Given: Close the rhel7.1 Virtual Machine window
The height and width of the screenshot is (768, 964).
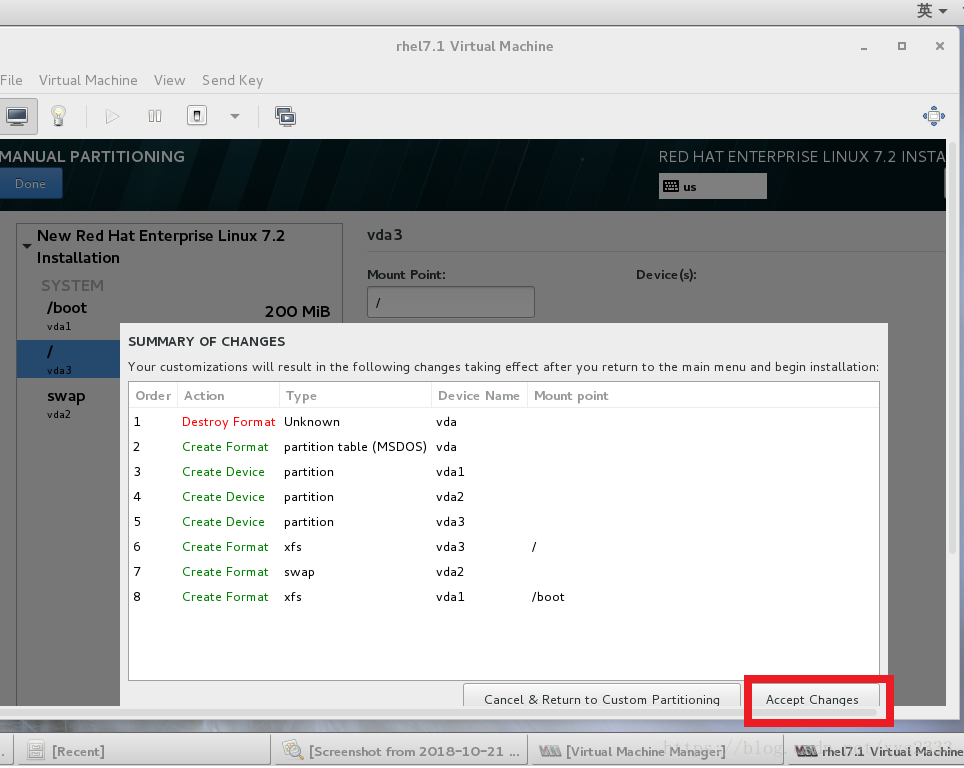Looking at the screenshot, I should (939, 46).
